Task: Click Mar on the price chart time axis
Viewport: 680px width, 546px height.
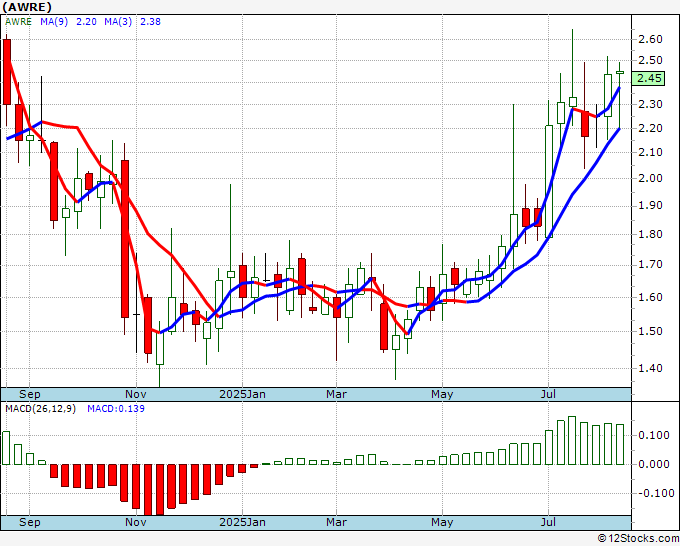Action: 337,394
